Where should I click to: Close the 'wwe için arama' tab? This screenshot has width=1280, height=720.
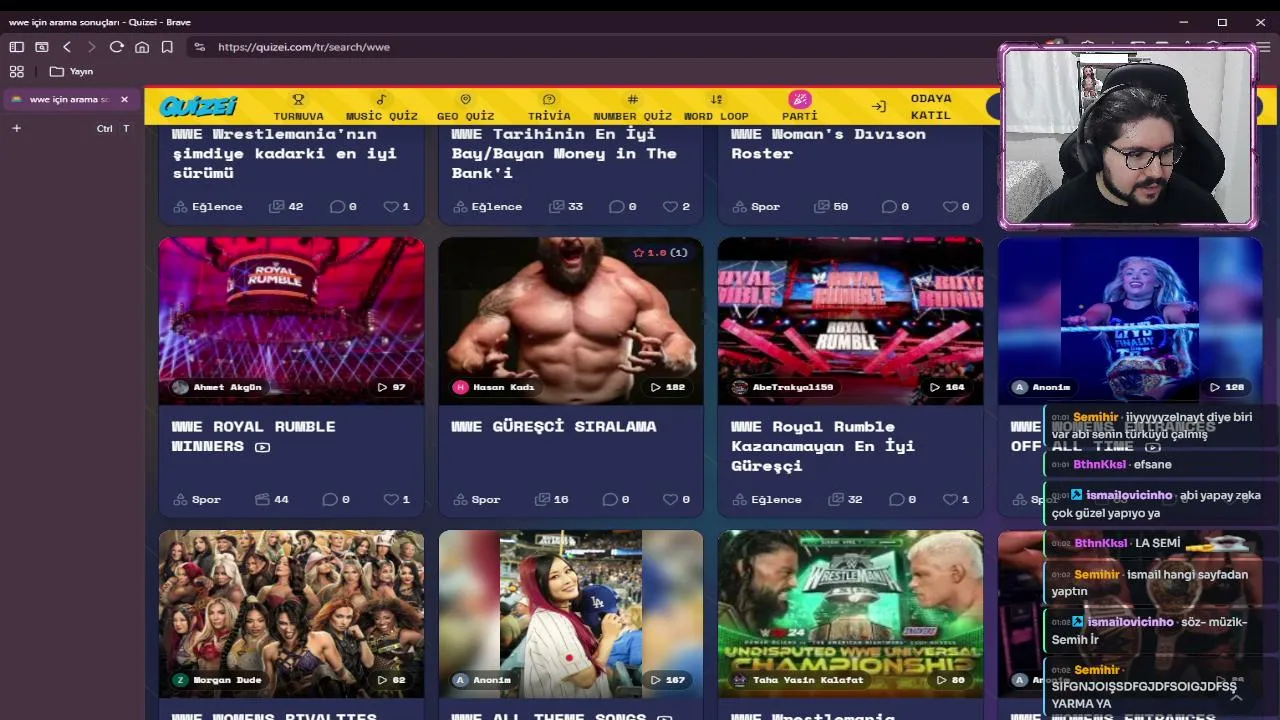124,100
